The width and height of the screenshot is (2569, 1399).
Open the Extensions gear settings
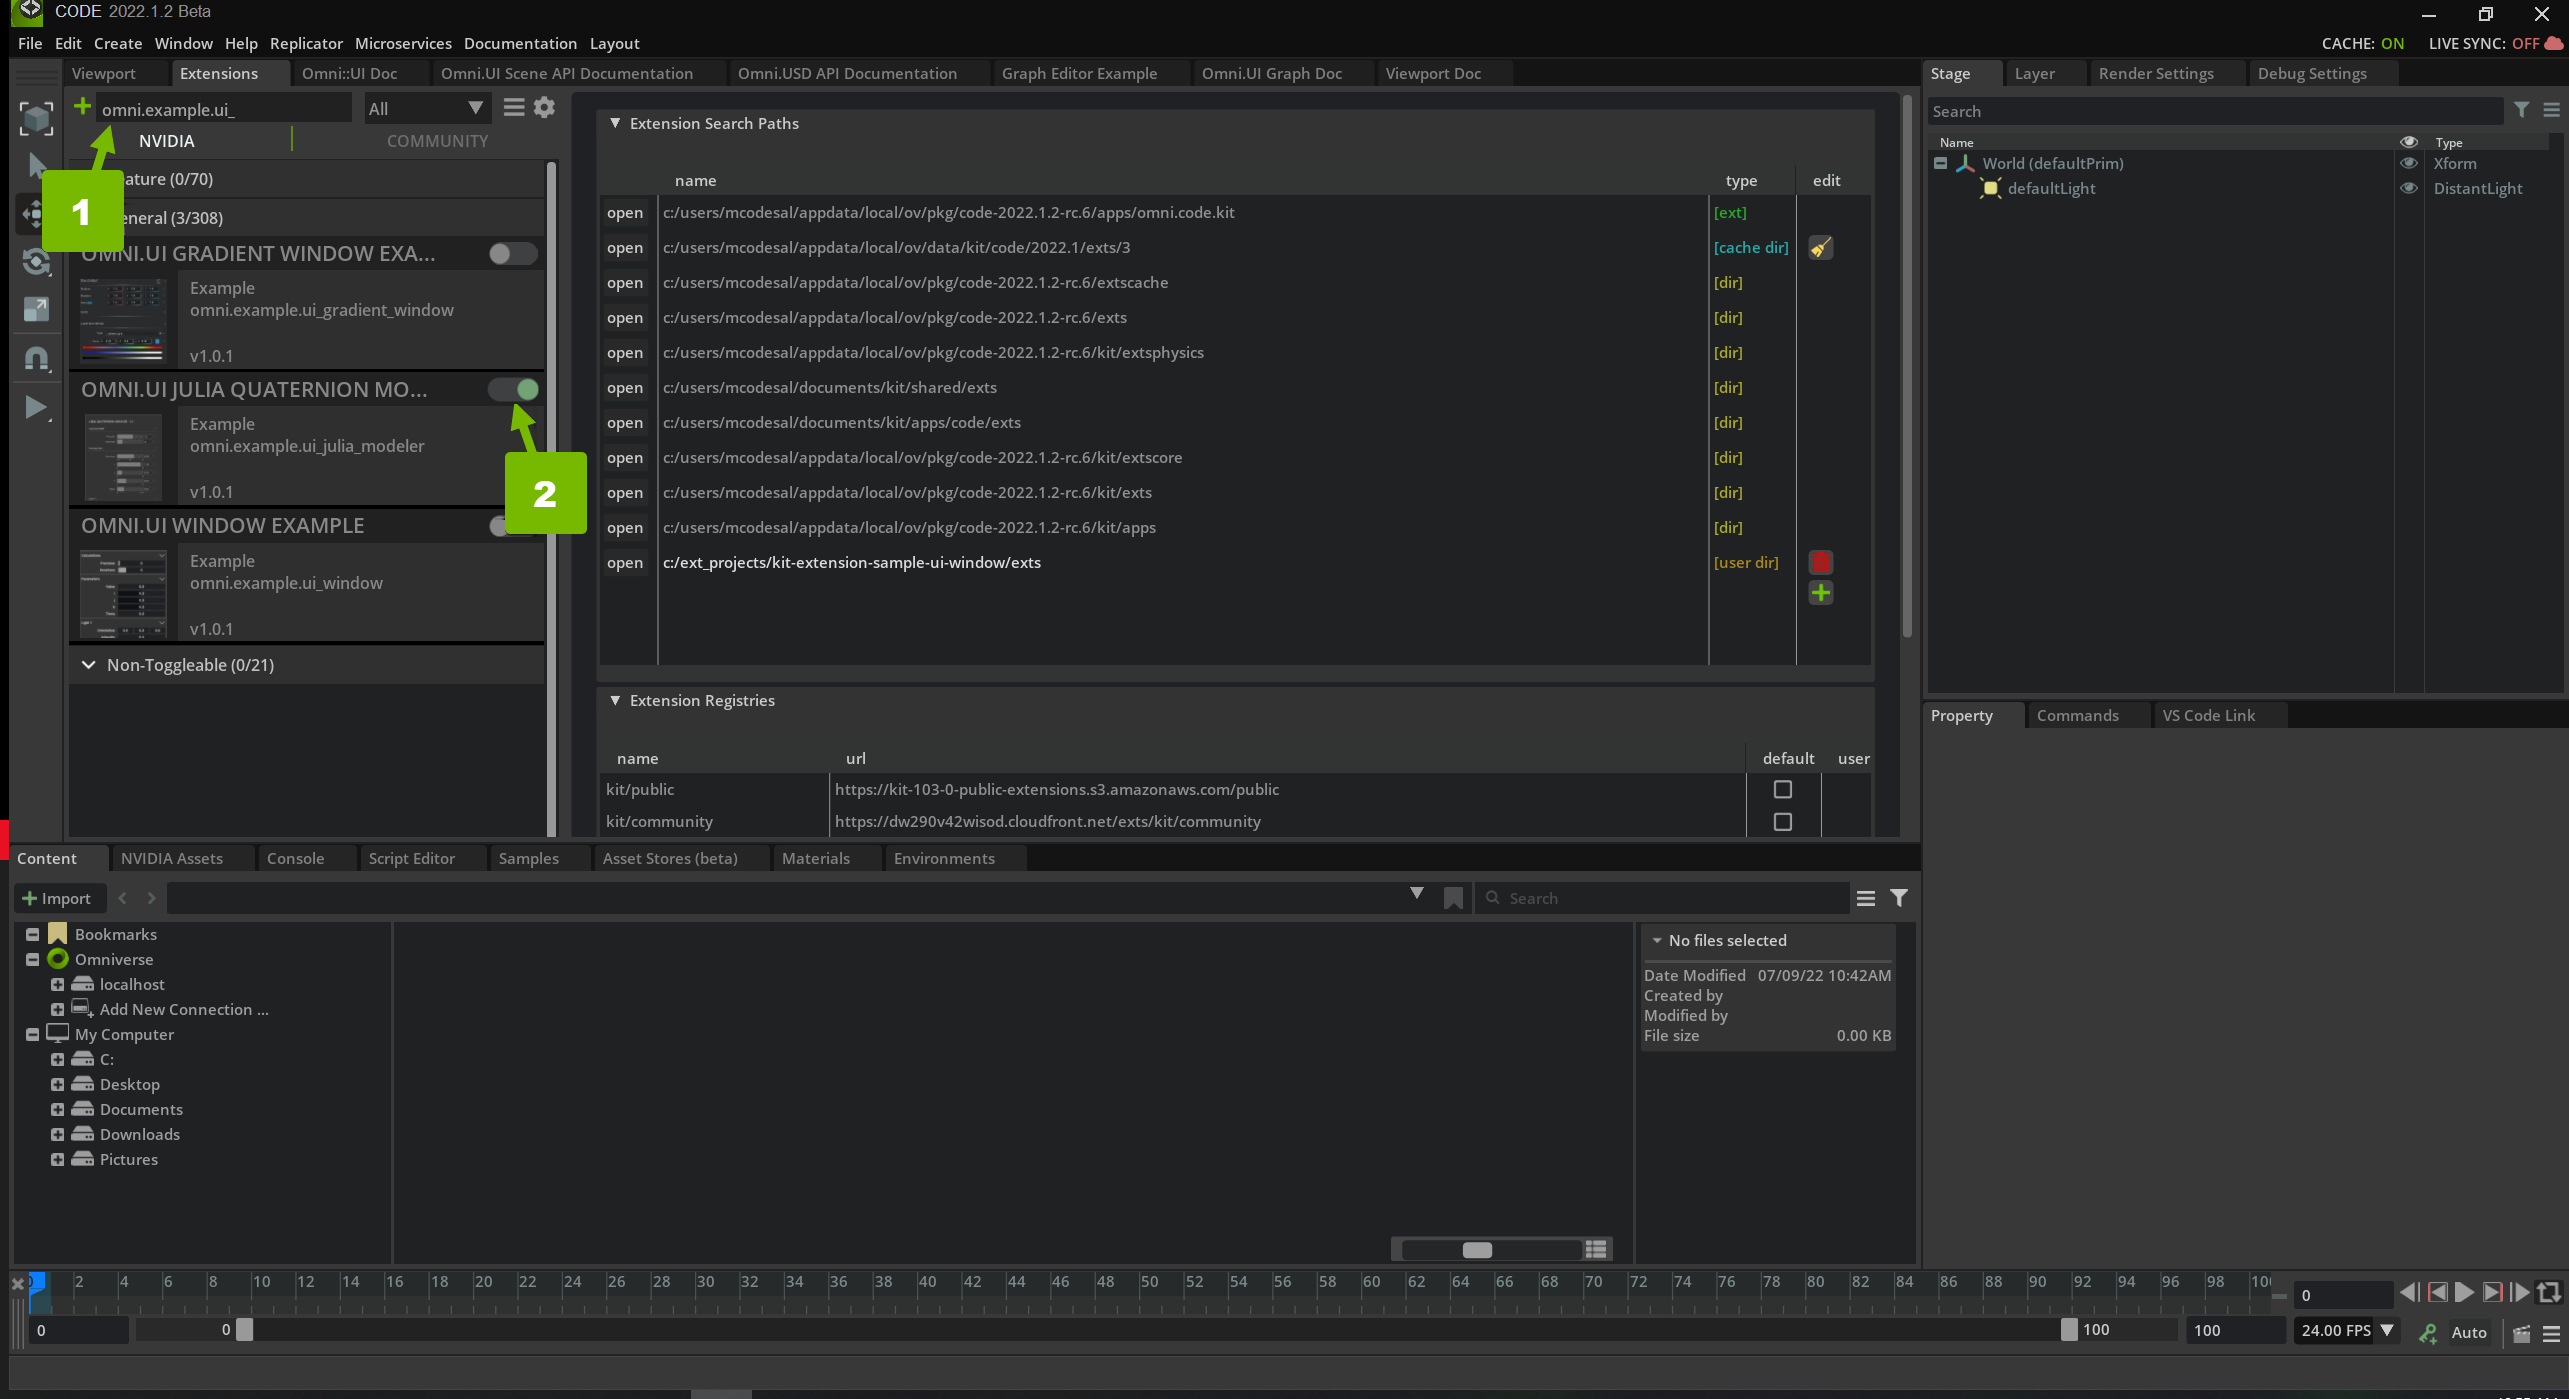click(x=544, y=107)
